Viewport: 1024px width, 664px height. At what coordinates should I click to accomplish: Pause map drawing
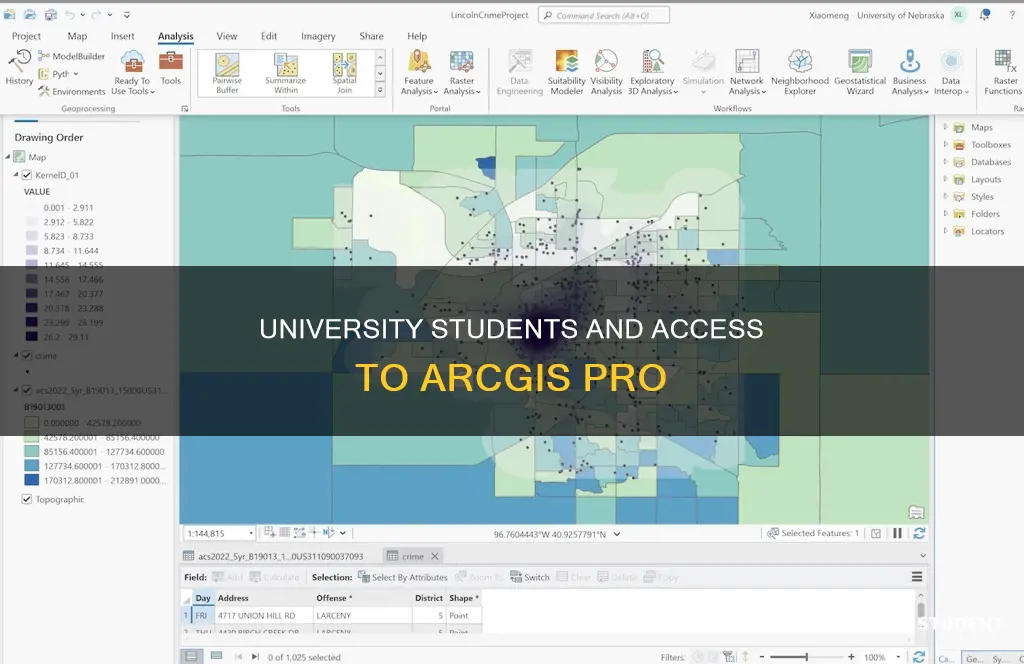coord(897,533)
